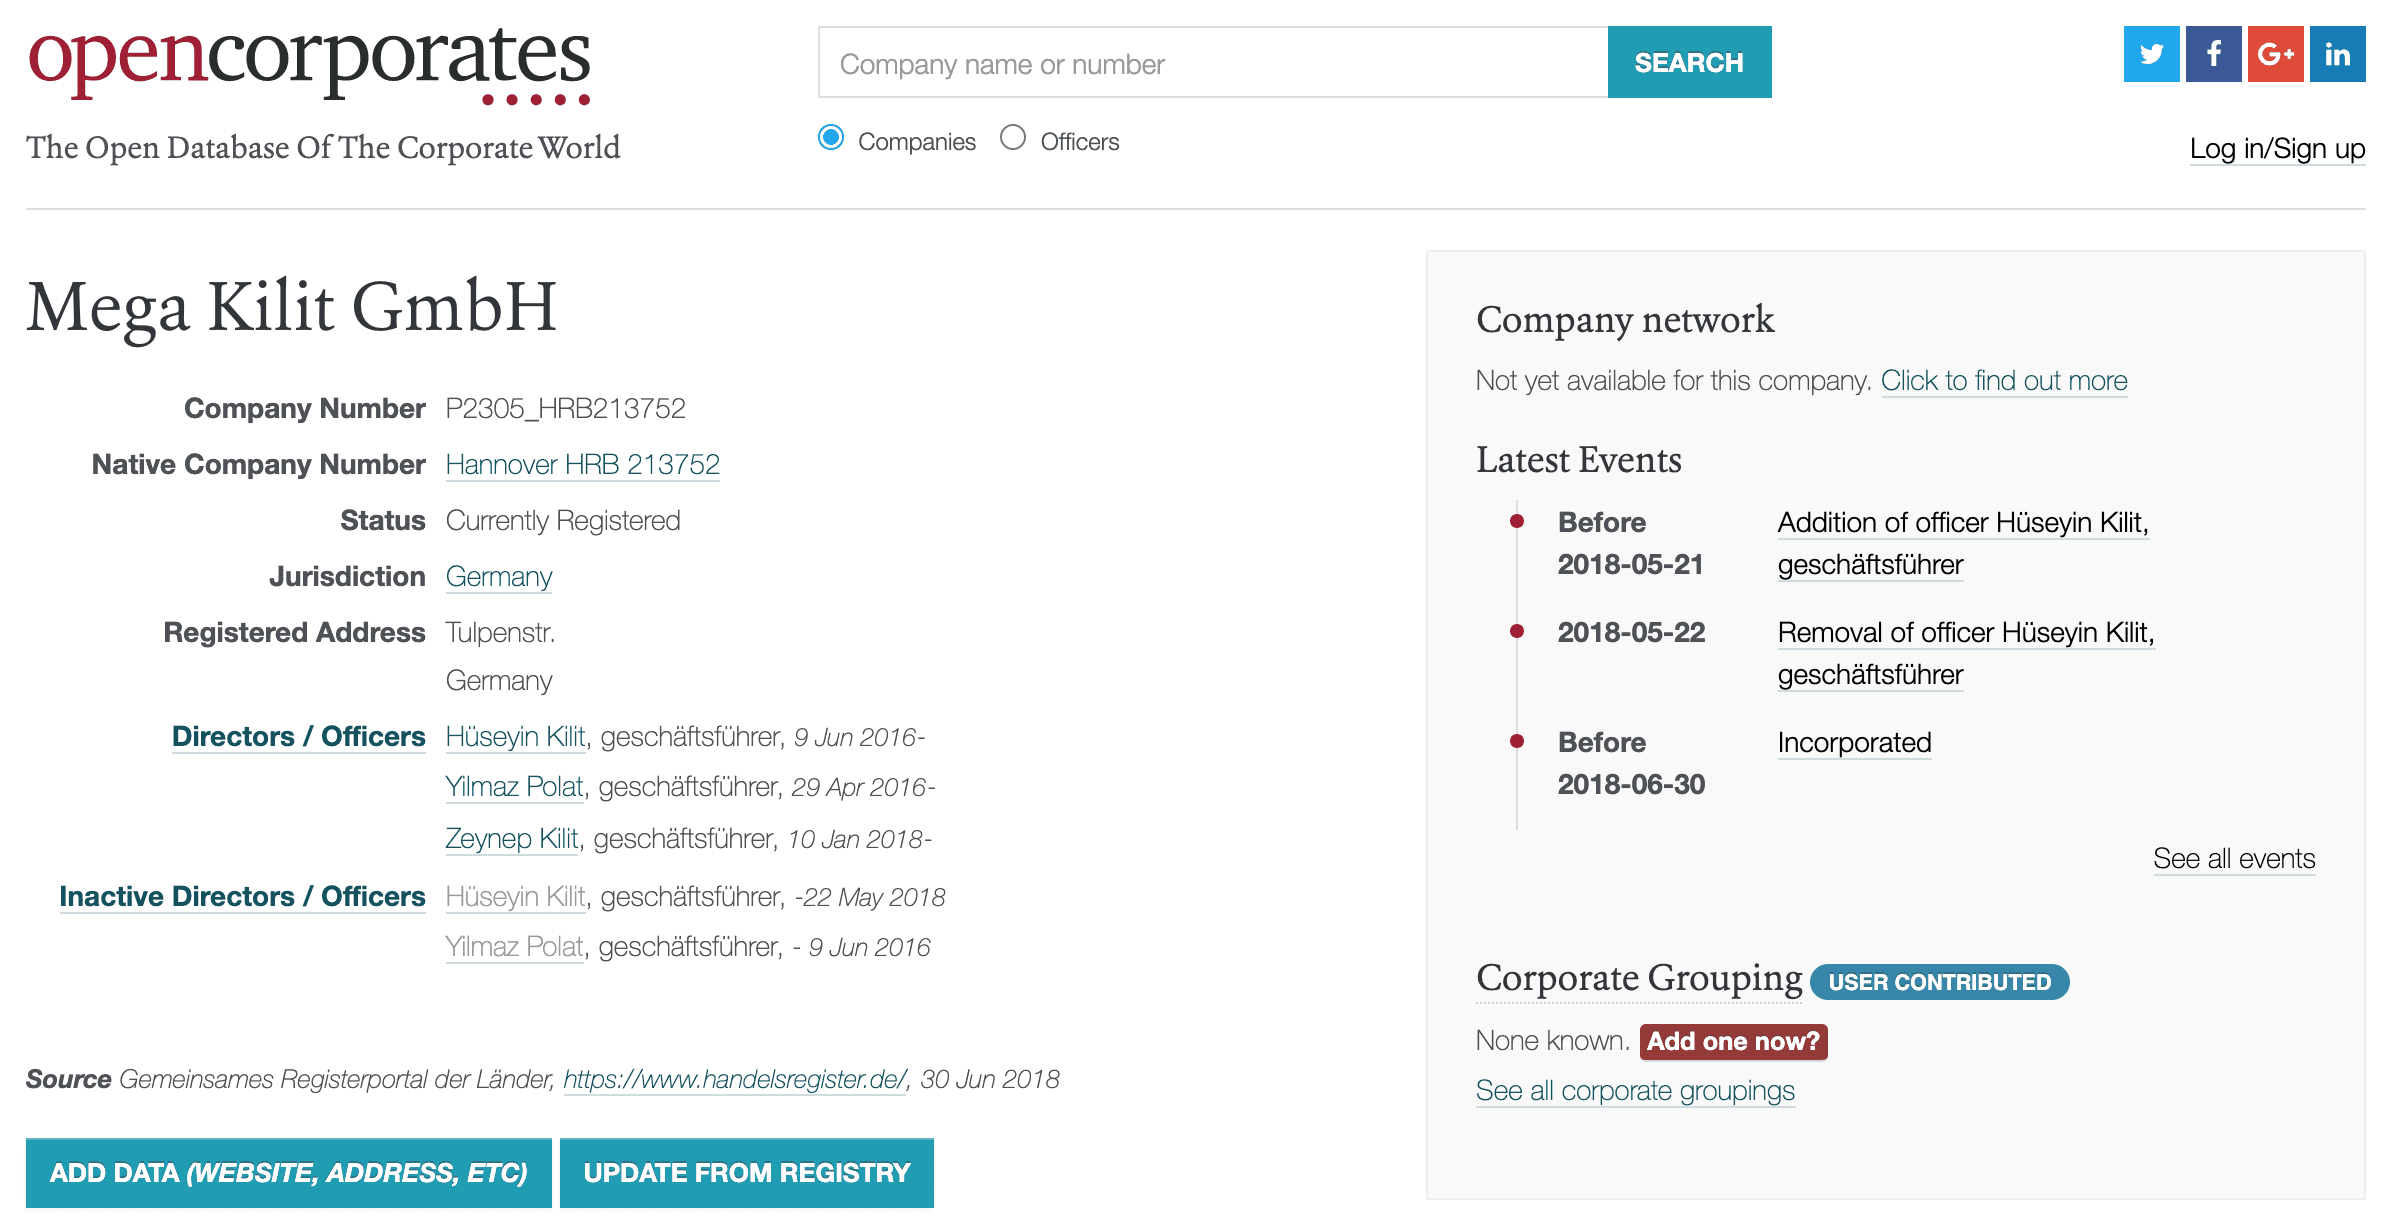Click the USER CONTRIBUTED badge
This screenshot has height=1226, width=2396.
coord(1939,982)
